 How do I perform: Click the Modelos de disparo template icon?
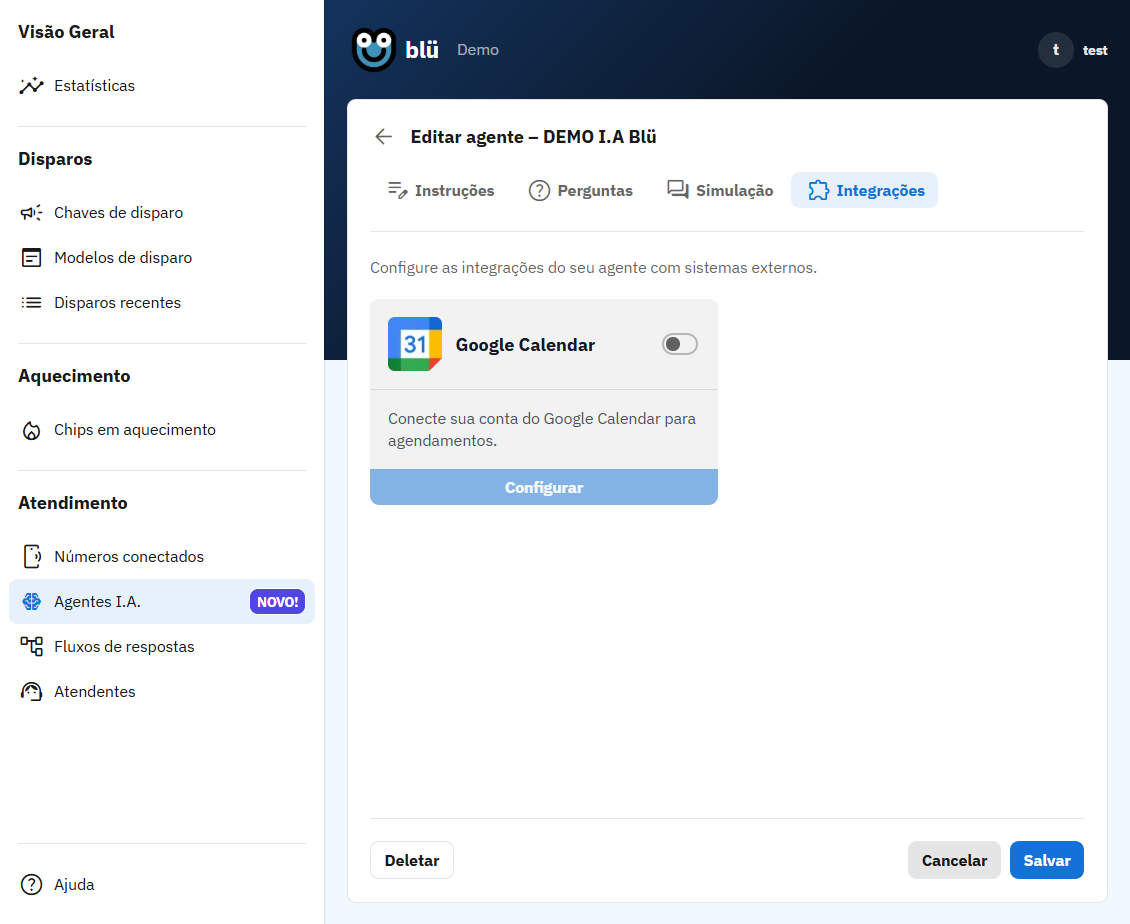coord(31,257)
